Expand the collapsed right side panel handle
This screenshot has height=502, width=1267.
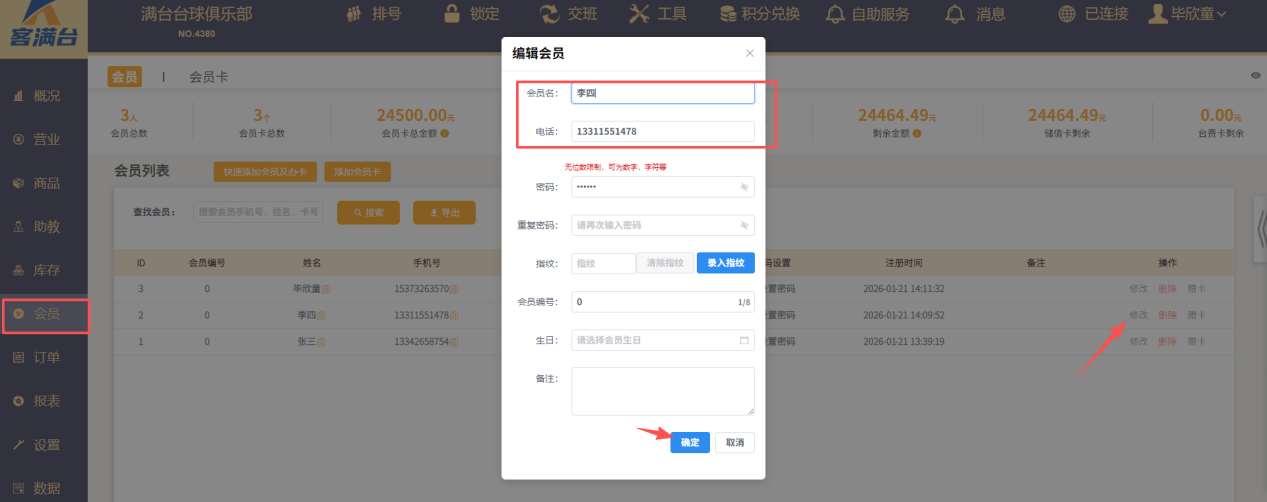pyautogui.click(x=1260, y=231)
